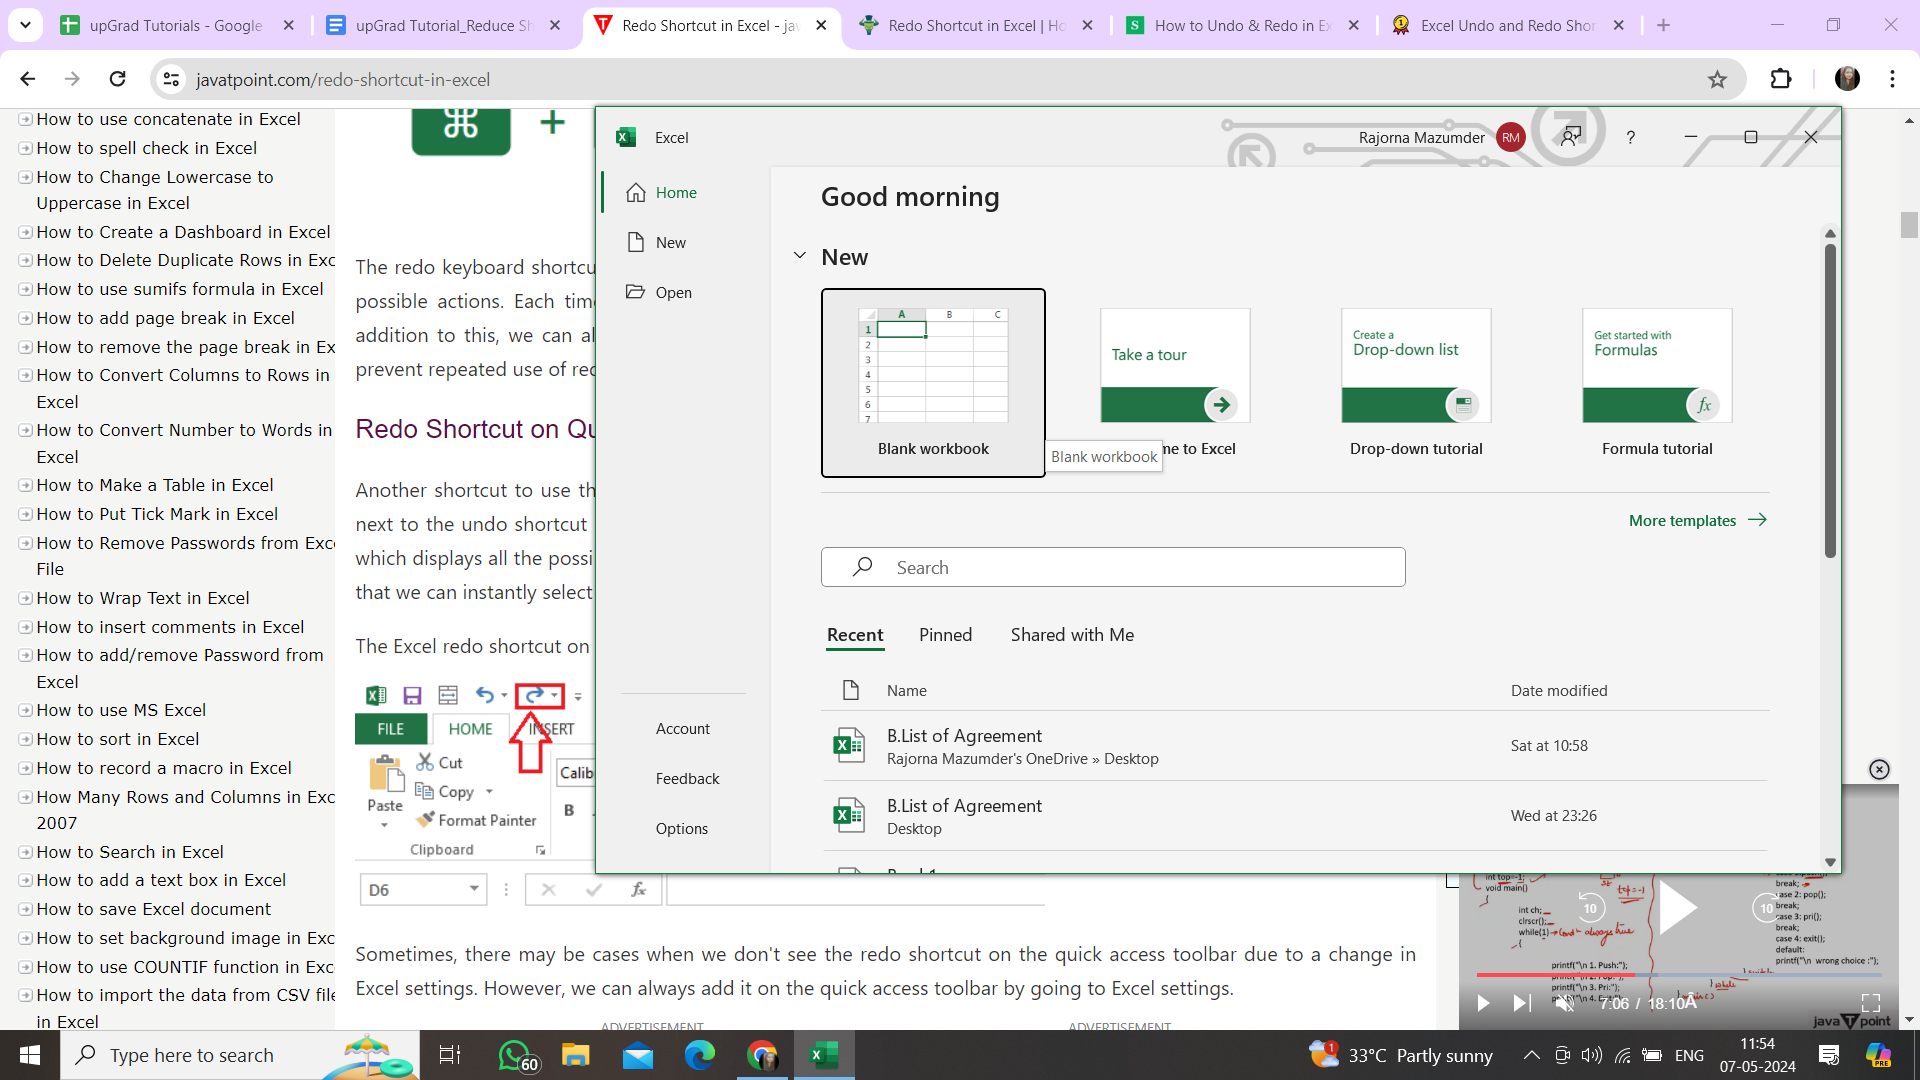Toggle video fullscreen

click(1870, 1003)
